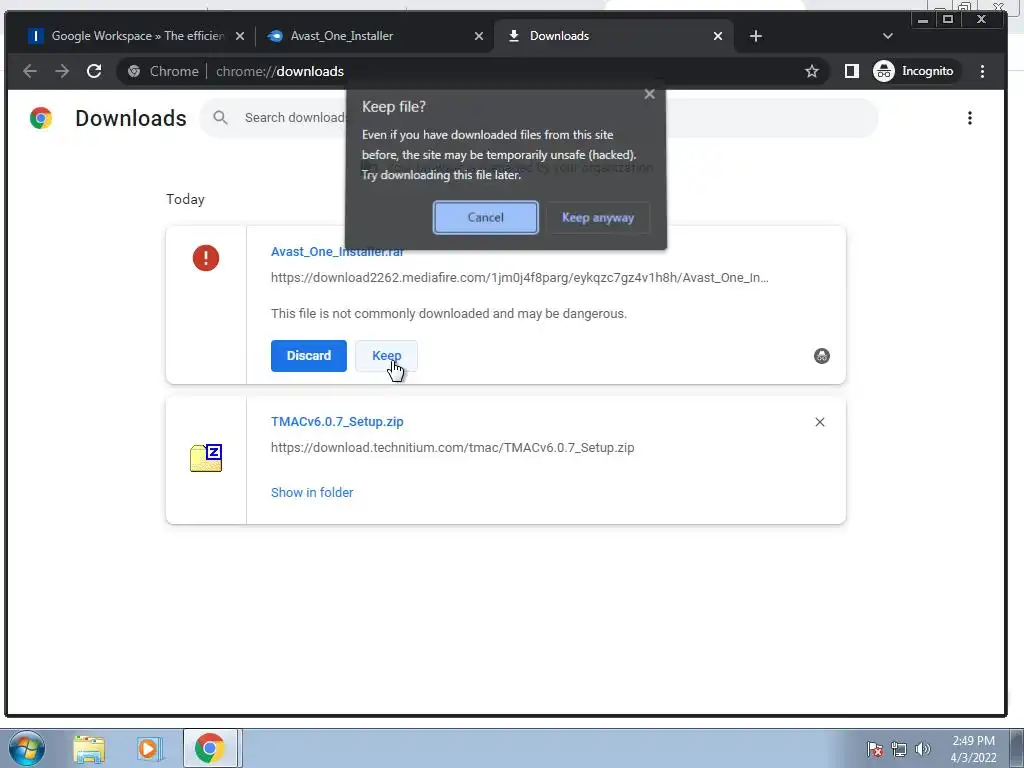Click the Chrome site info chip
1024x768 pixels.
pyautogui.click(x=163, y=71)
